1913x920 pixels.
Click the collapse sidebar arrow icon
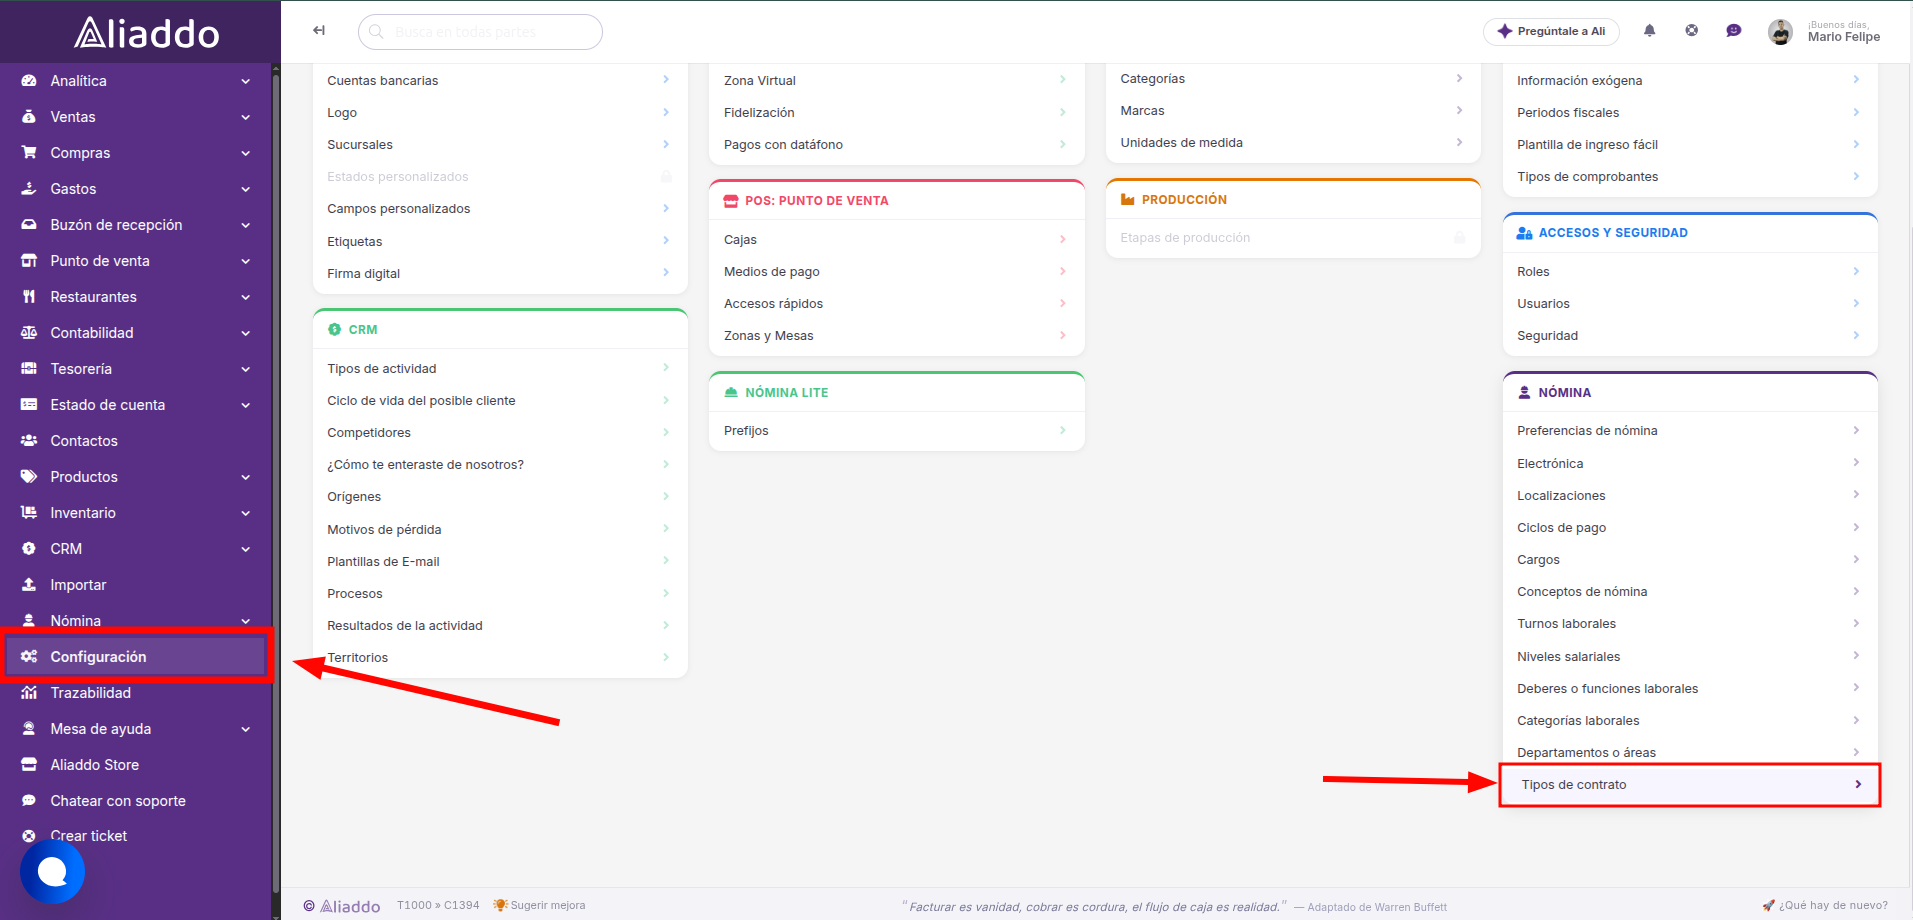tap(319, 30)
